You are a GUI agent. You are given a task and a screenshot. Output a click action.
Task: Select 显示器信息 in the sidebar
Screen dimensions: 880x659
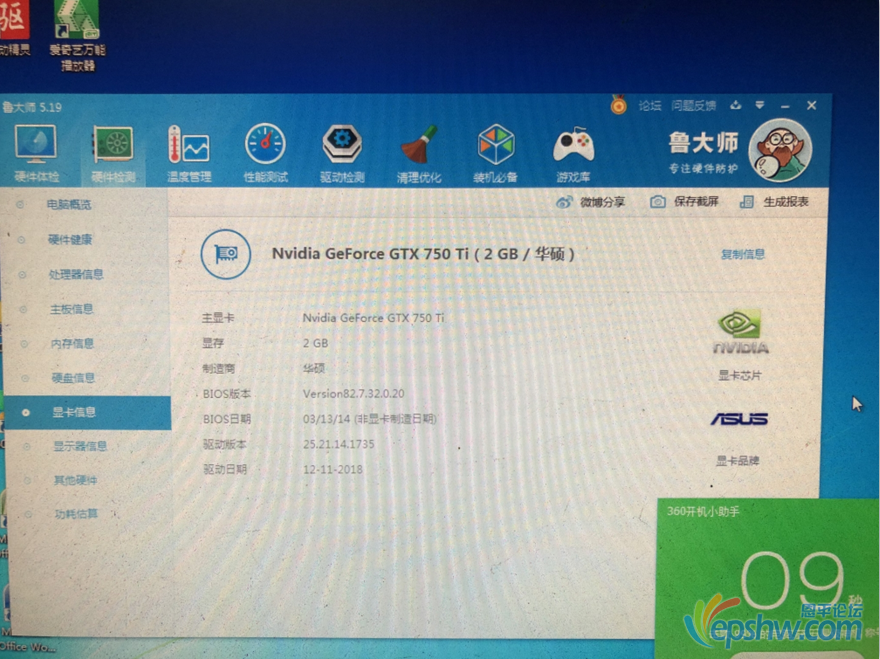coord(80,446)
